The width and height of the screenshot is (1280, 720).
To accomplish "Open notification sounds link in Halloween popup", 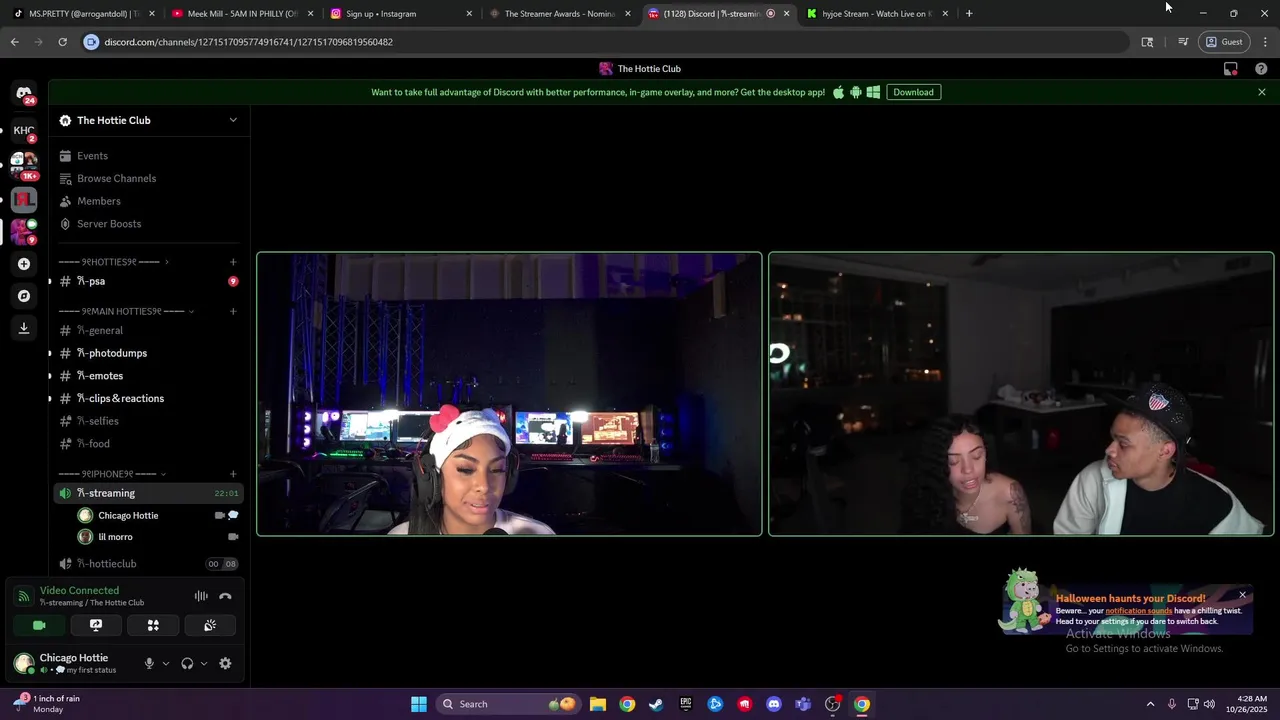I will coord(1138,611).
